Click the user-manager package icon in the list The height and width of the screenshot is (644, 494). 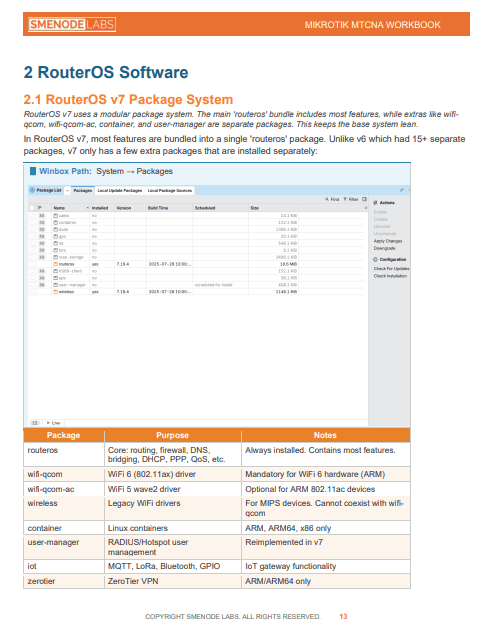[x=55, y=285]
